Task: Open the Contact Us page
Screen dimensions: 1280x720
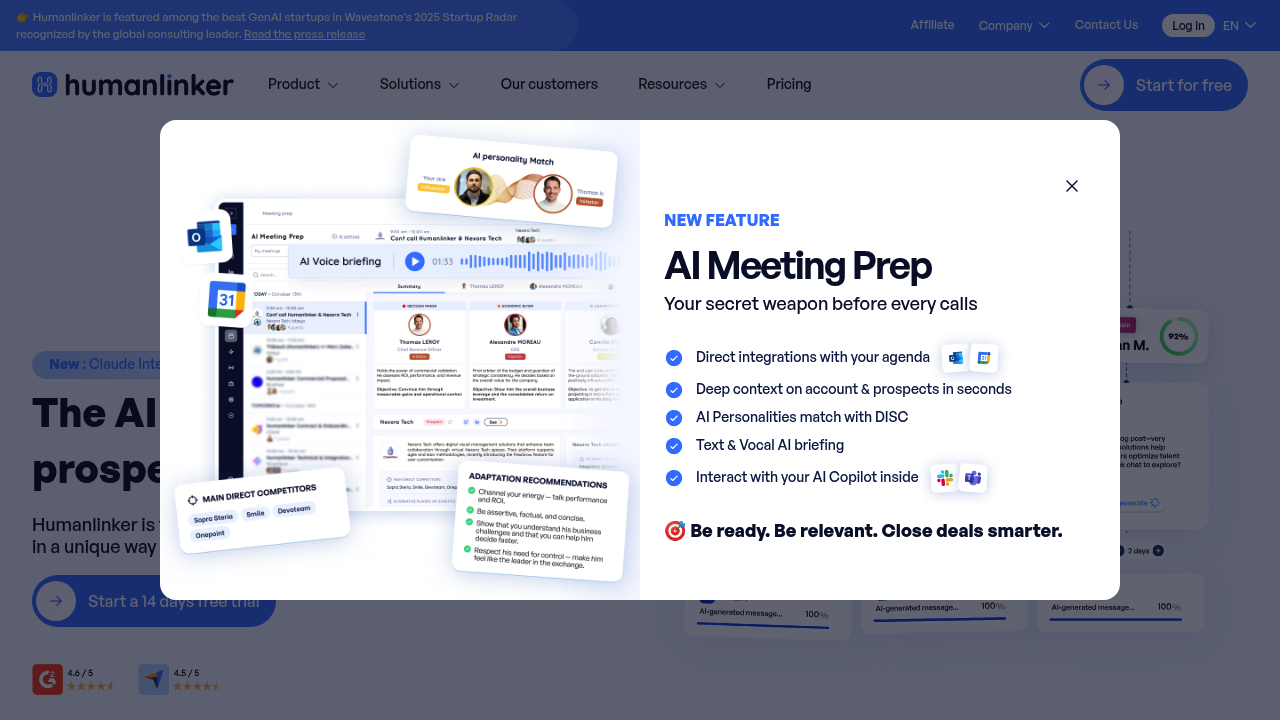Action: click(x=1106, y=25)
